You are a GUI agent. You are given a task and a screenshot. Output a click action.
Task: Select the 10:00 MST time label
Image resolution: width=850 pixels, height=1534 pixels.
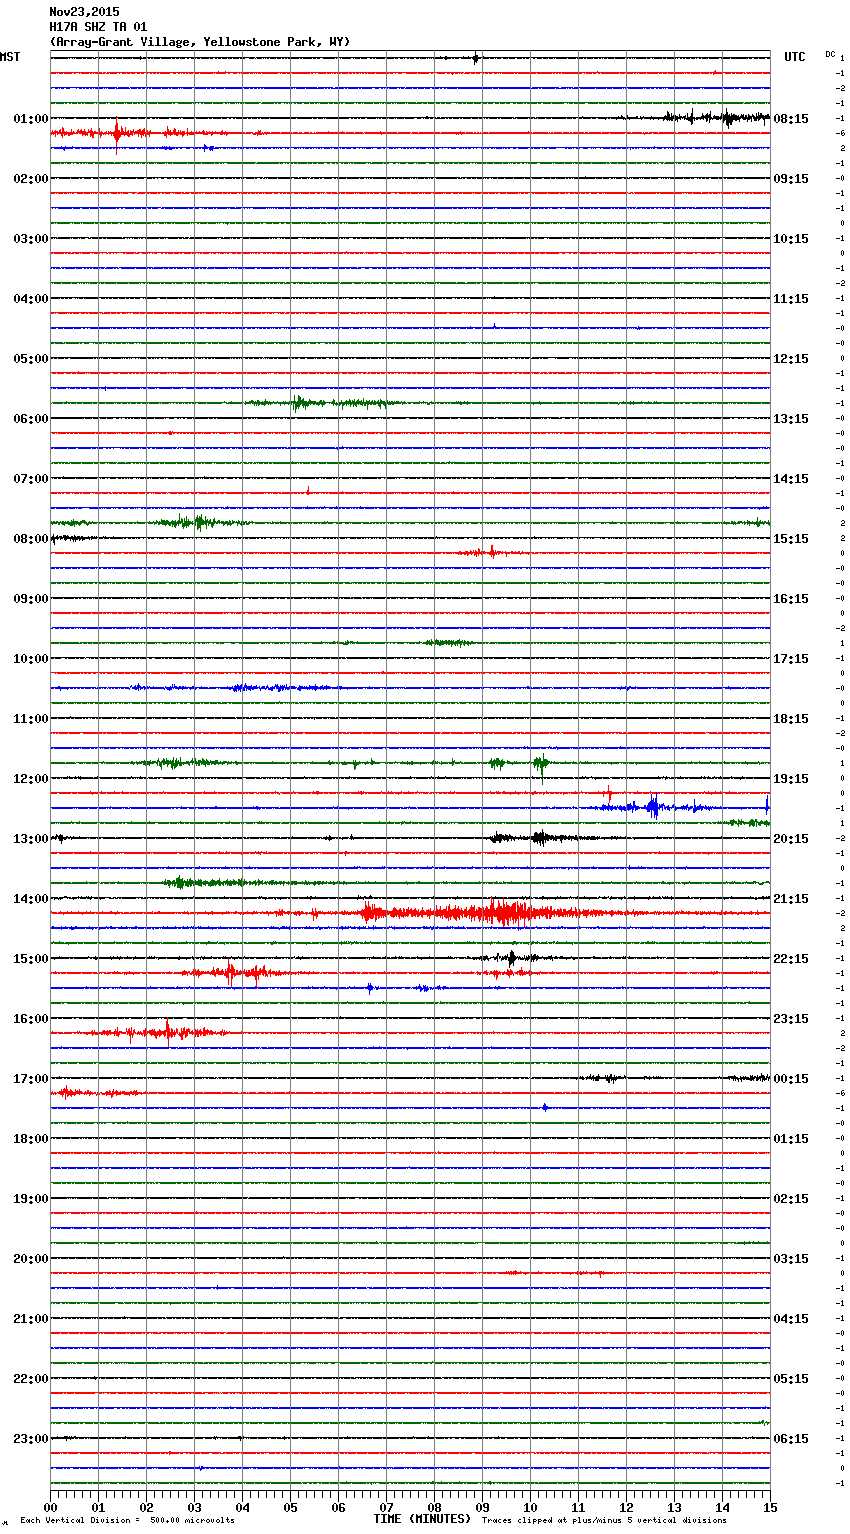pyautogui.click(x=31, y=659)
